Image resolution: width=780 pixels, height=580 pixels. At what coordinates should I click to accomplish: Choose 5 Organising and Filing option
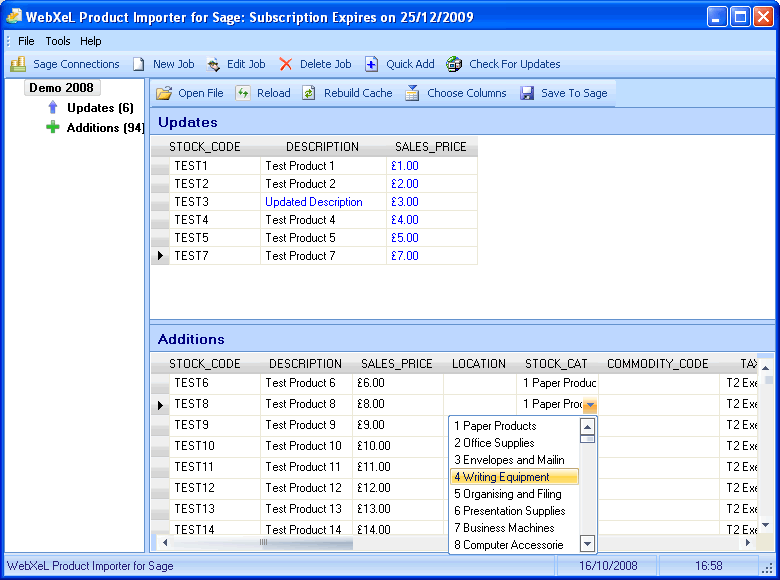[515, 494]
